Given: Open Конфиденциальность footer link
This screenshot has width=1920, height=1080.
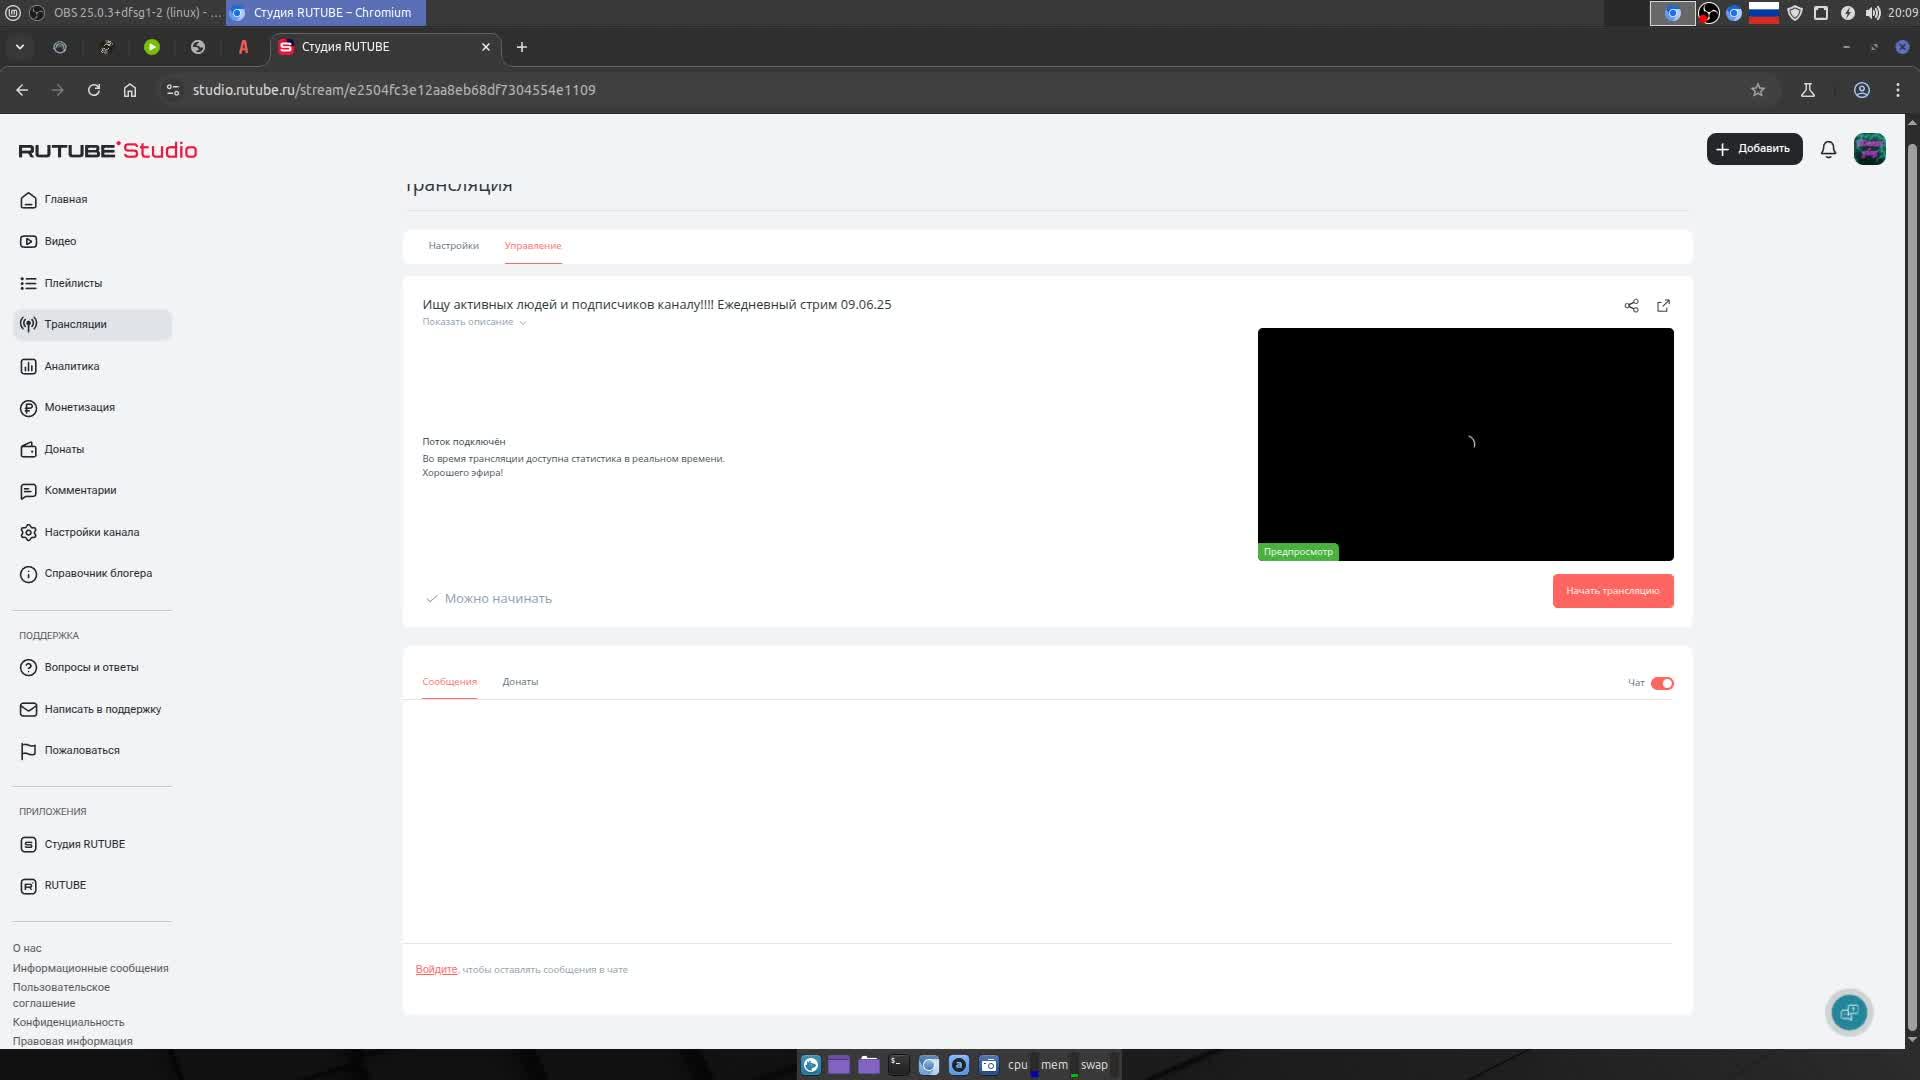Looking at the screenshot, I should [68, 1022].
